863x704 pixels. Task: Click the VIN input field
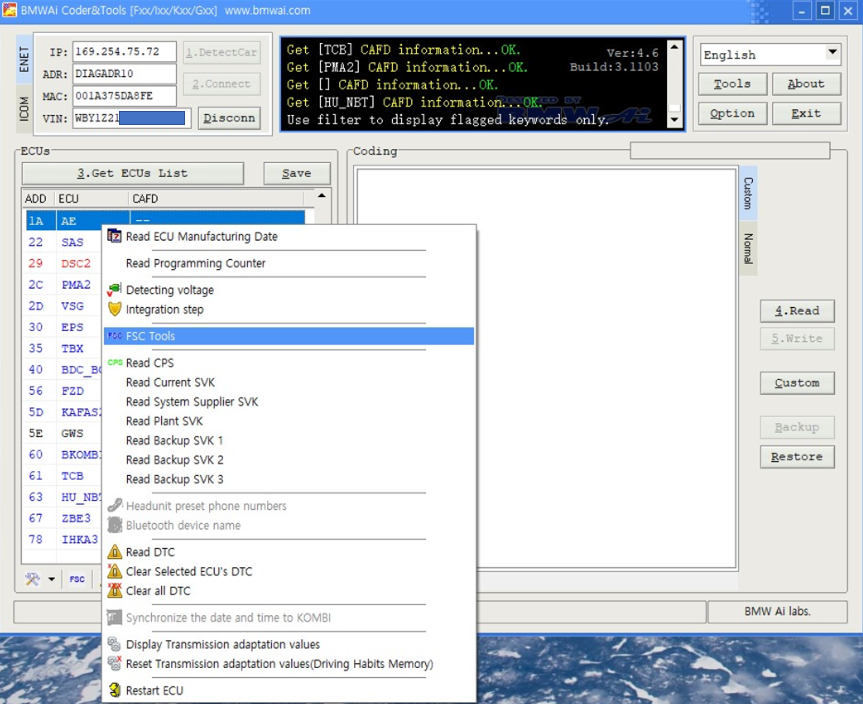pyautogui.click(x=132, y=118)
